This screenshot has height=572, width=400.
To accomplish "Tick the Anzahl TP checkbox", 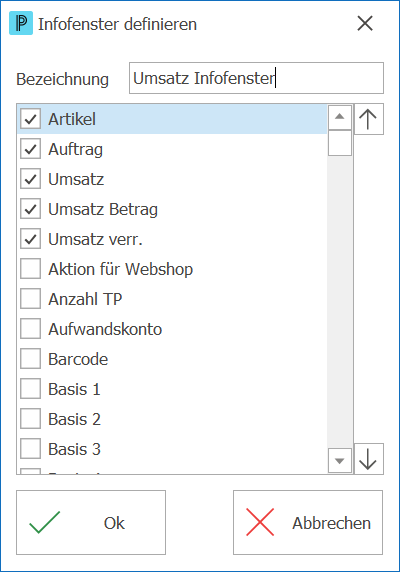I will click(x=30, y=299).
